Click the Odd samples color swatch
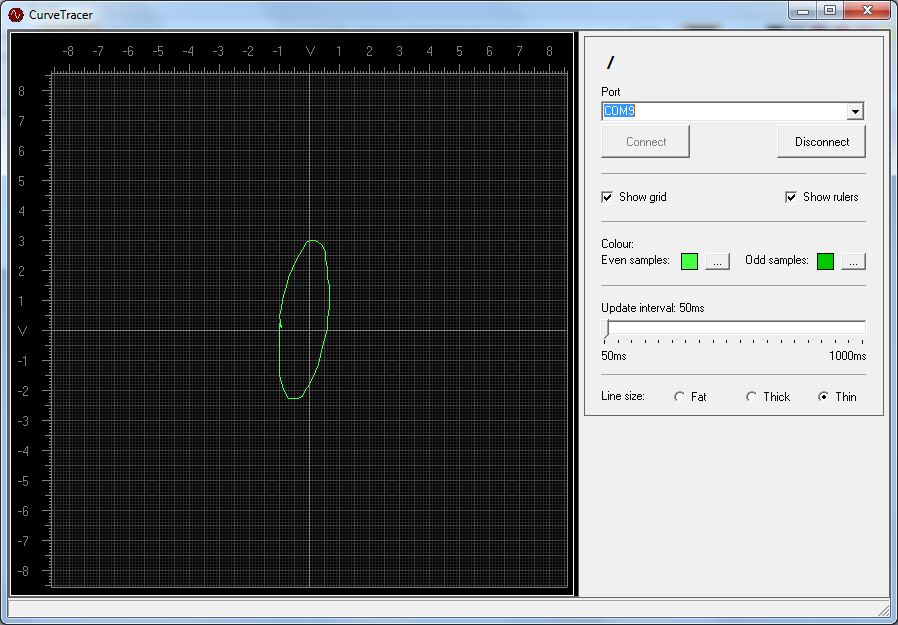898x625 pixels. coord(825,261)
